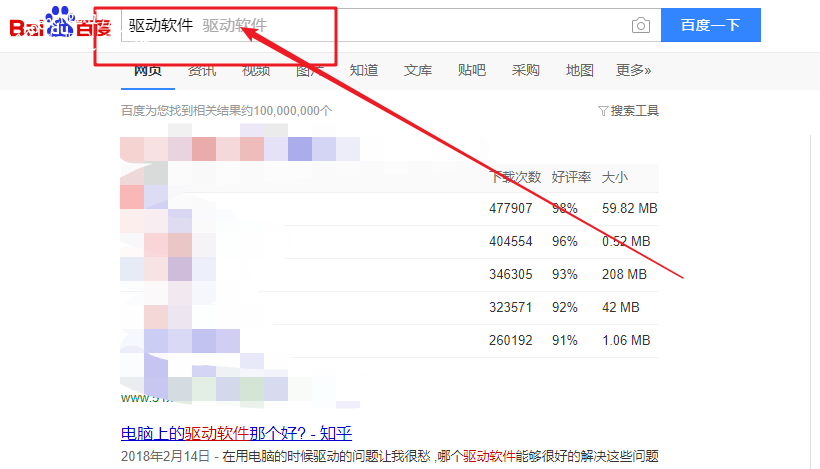Click the 93% rating value
The height and width of the screenshot is (469, 820).
click(565, 274)
